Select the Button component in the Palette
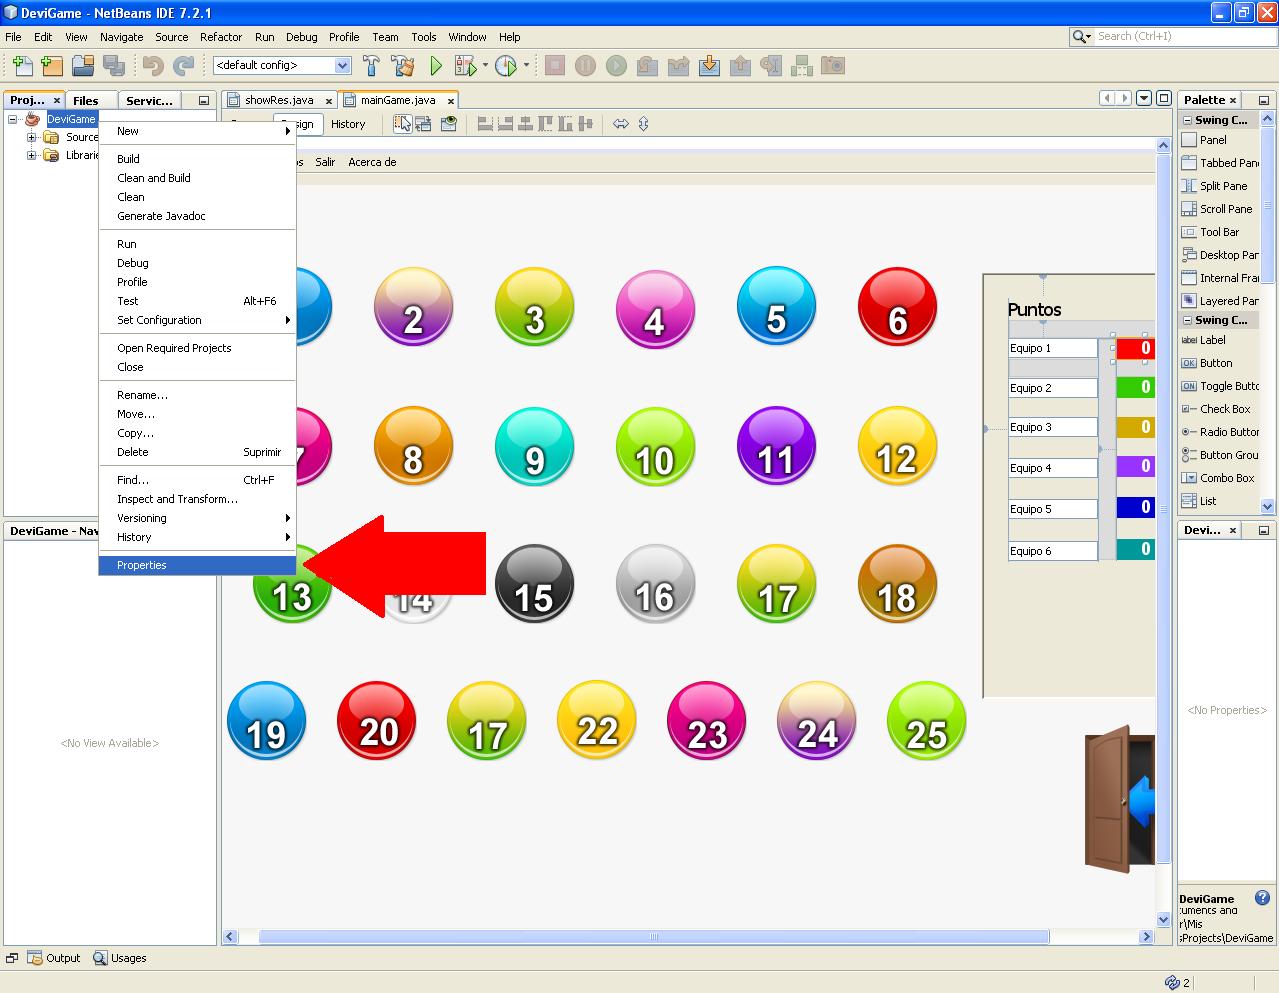The image size is (1279, 993). pos(1216,363)
